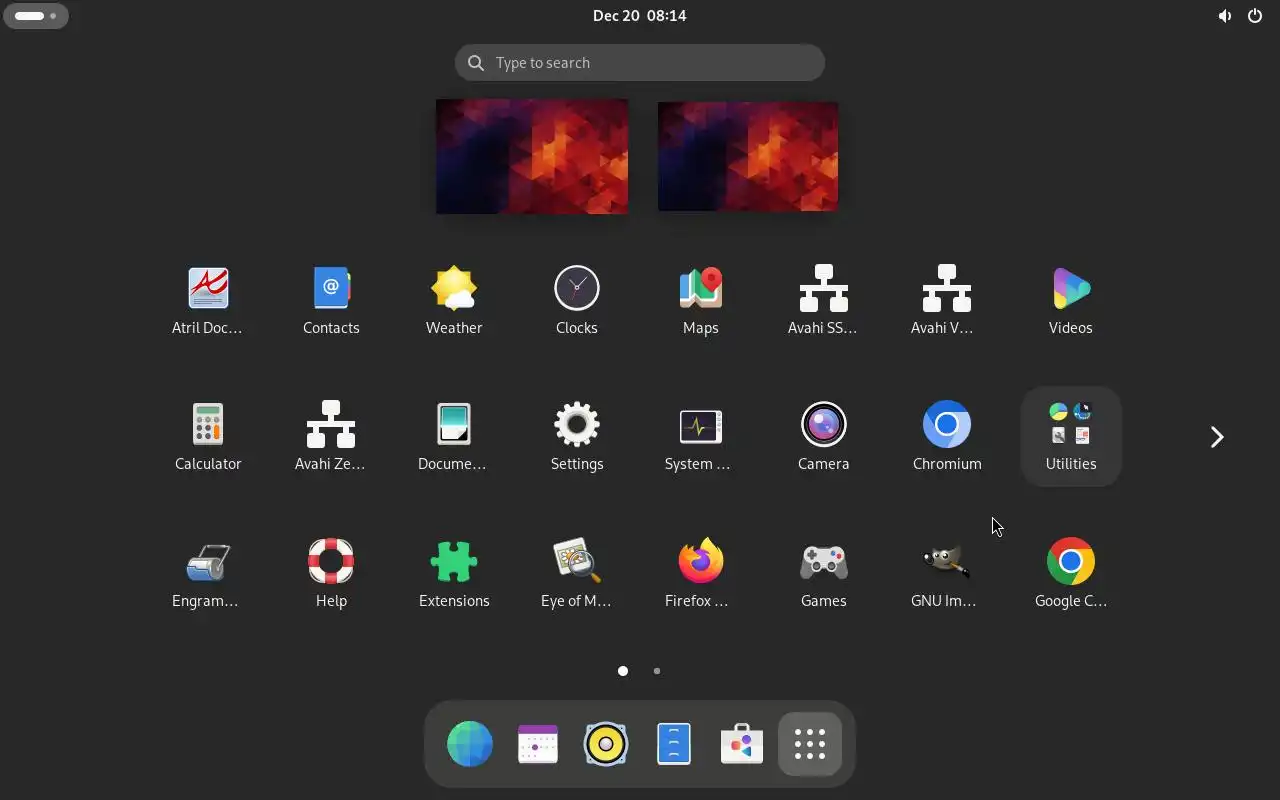Launch GNU Image Manipulation Program
The width and height of the screenshot is (1280, 800).
[946, 573]
